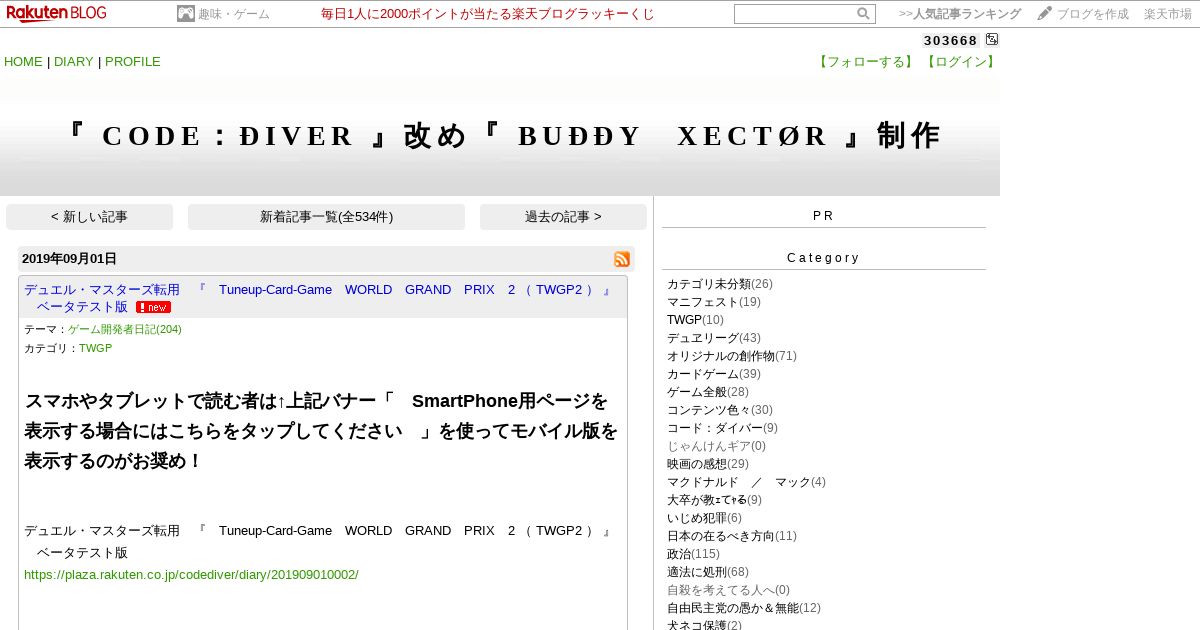This screenshot has height=630, width=1200.
Task: Select category 自由民主党の愚か＆無能
Action: point(733,608)
